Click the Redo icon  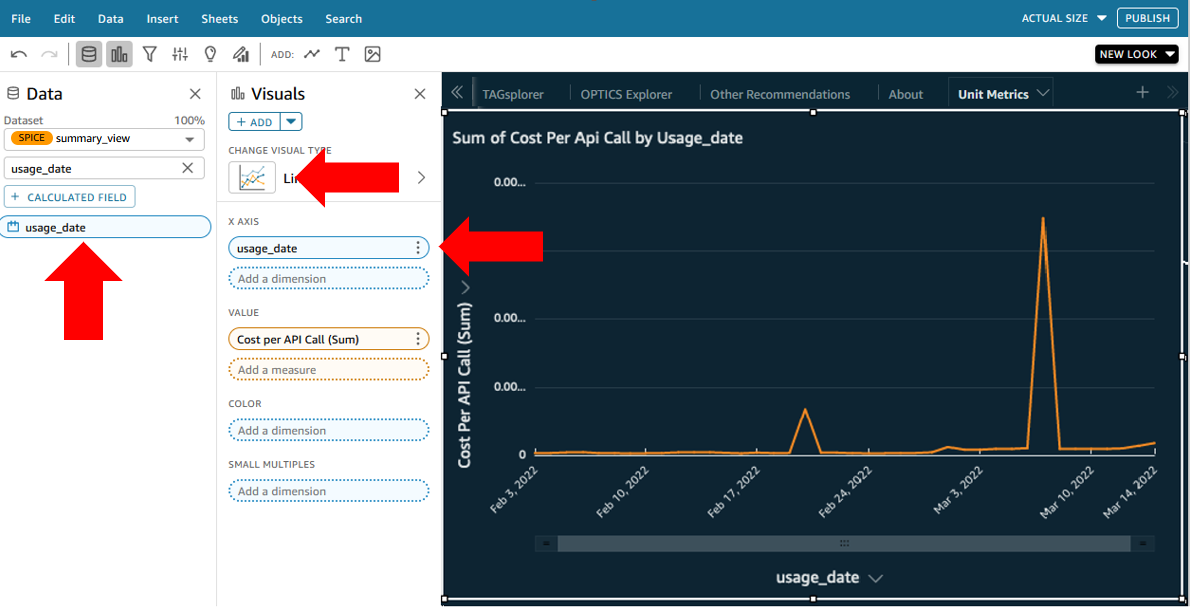click(x=47, y=54)
